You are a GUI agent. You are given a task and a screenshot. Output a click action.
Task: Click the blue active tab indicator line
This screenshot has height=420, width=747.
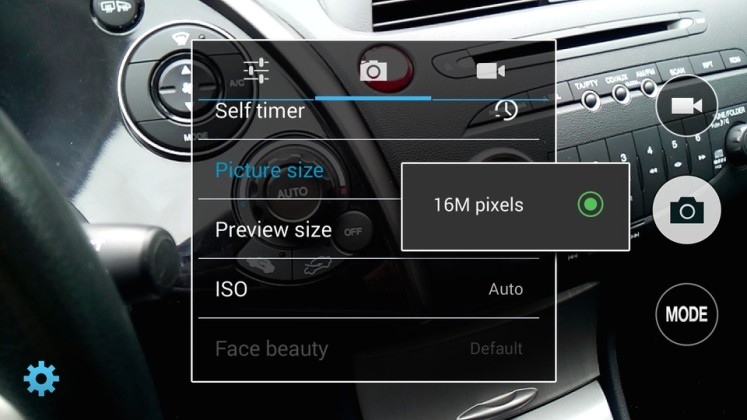tap(373, 98)
